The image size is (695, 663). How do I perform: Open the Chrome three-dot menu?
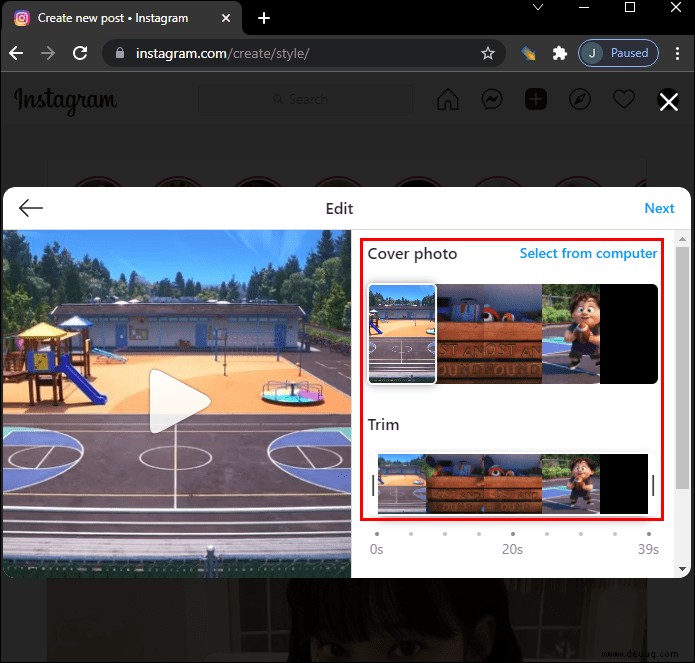[x=677, y=53]
